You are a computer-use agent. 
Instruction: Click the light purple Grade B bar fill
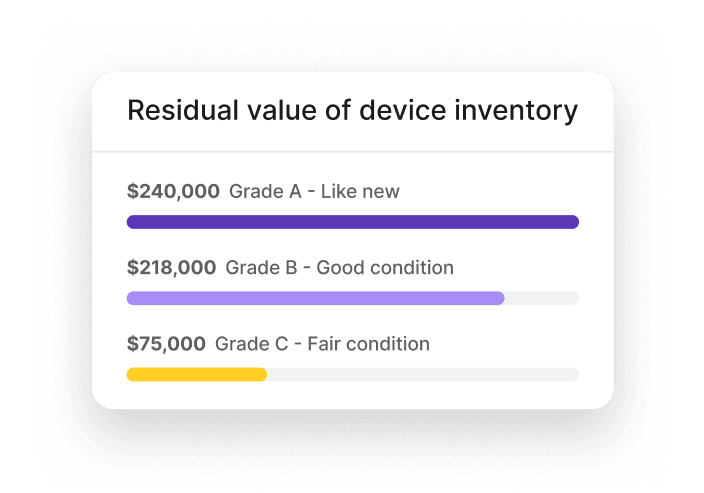(x=315, y=298)
